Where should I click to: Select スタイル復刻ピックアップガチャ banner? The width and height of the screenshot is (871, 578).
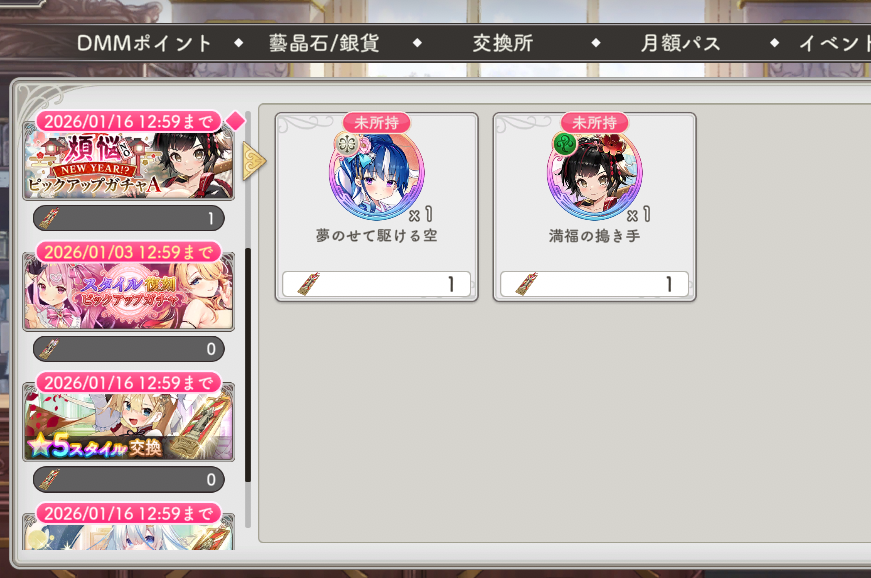(x=128, y=291)
